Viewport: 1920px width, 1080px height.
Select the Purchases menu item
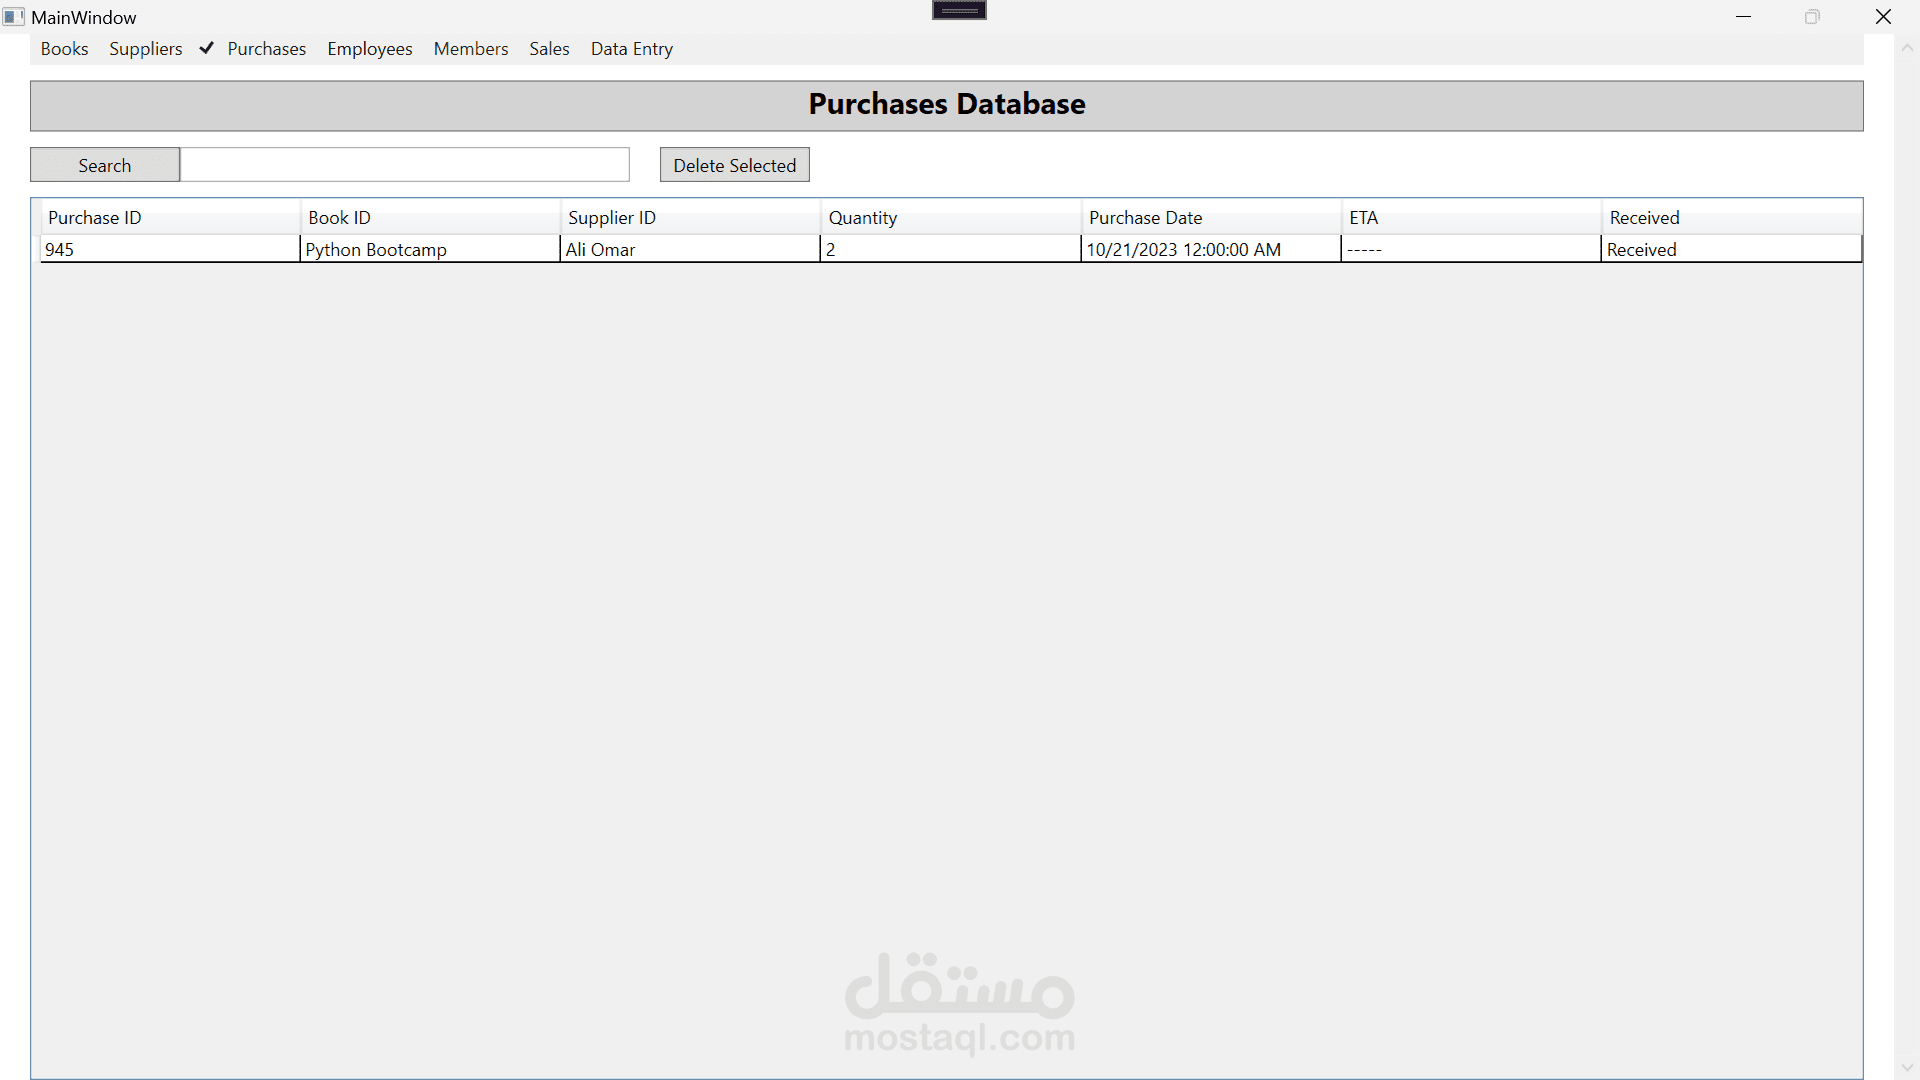[266, 49]
